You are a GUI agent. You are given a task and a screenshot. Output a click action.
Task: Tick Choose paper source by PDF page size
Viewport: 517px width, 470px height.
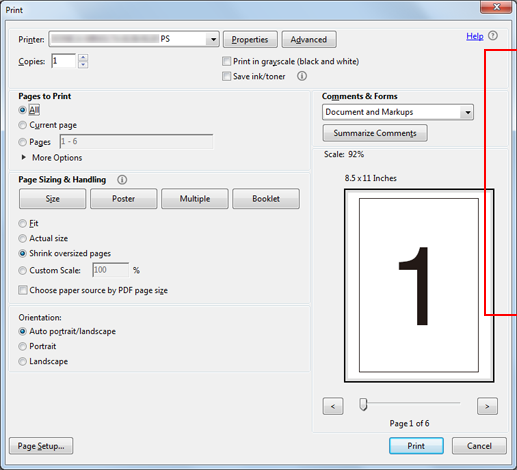click(x=23, y=290)
